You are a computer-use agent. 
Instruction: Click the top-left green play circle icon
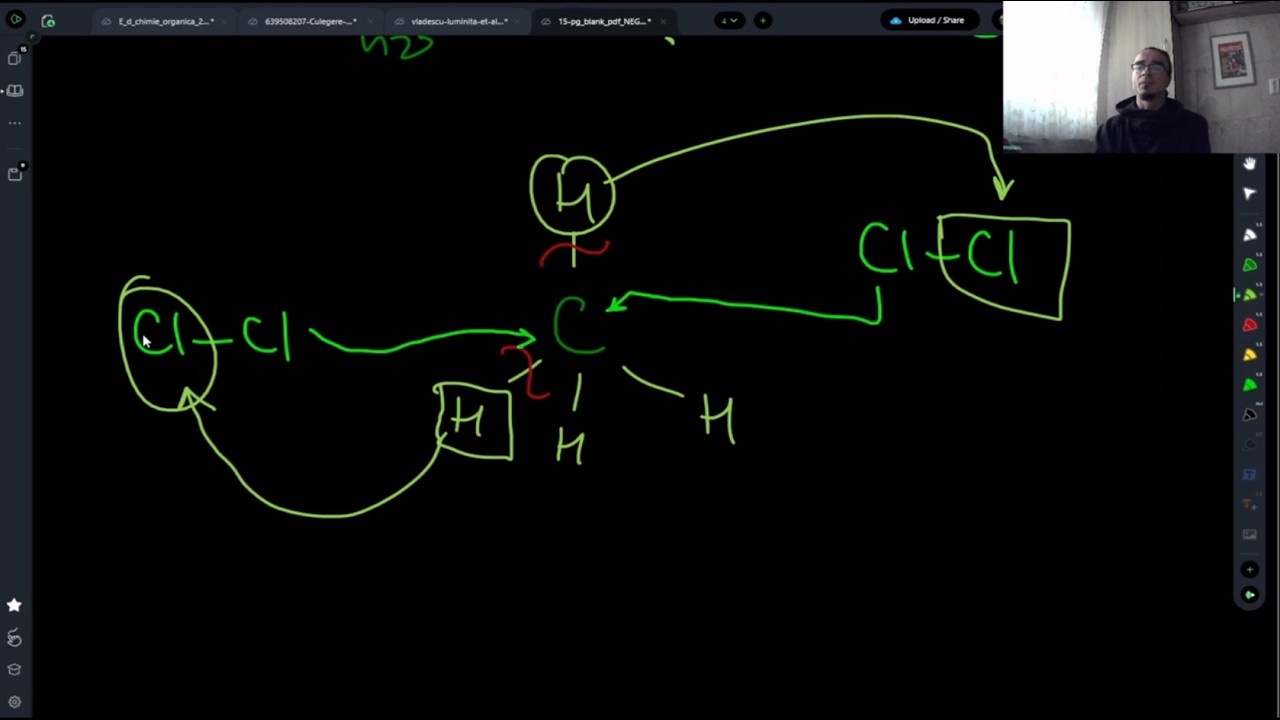point(15,20)
